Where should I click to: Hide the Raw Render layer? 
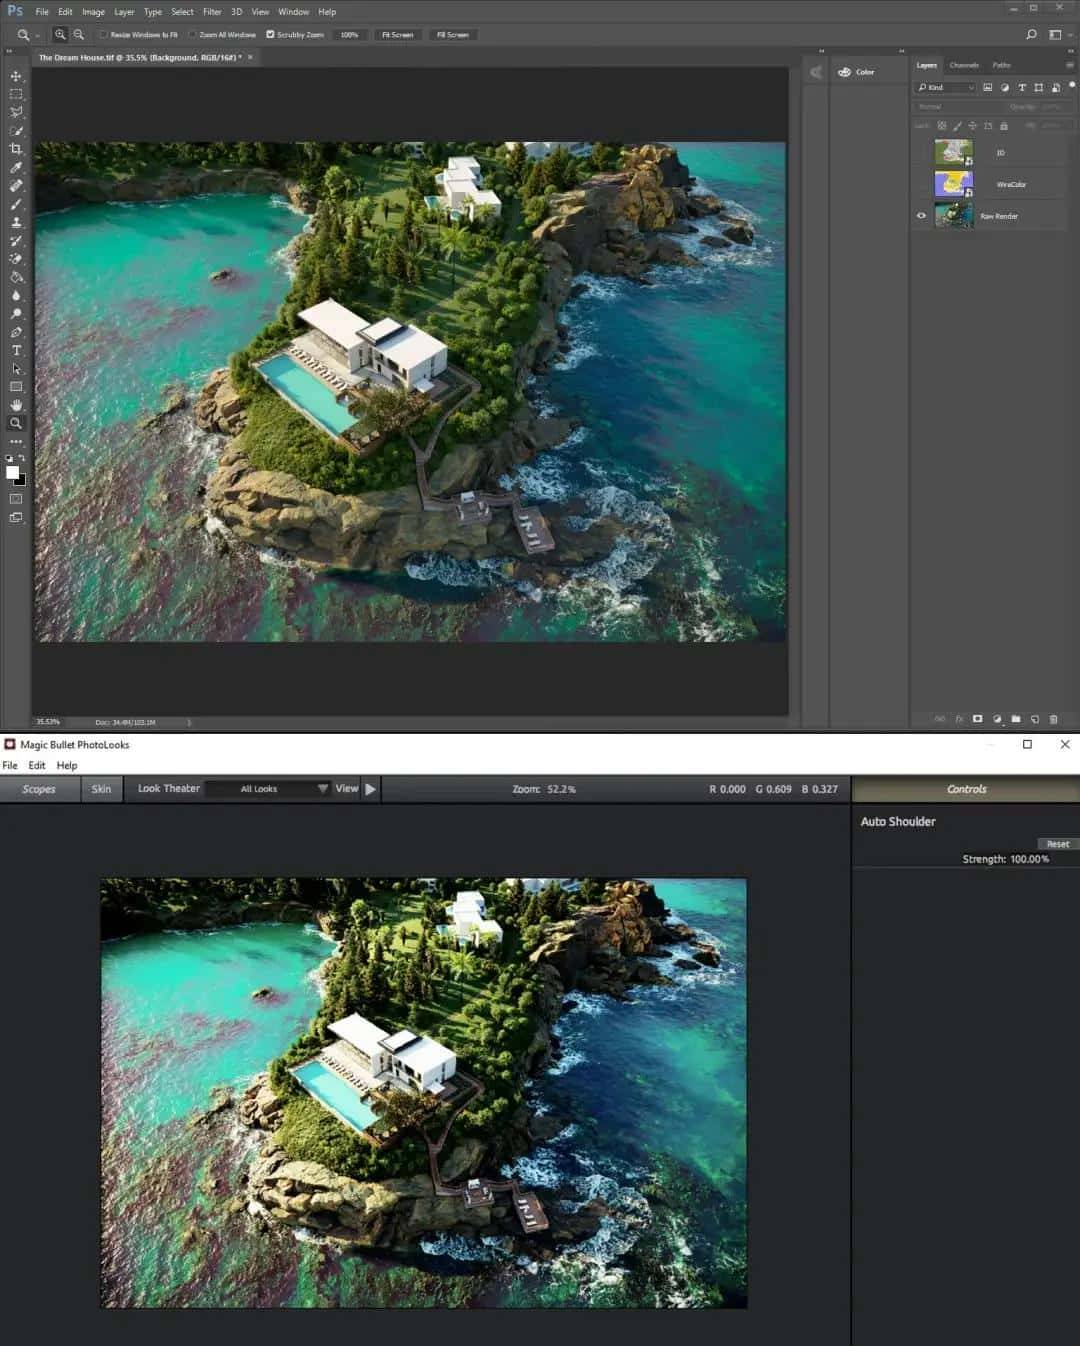tap(921, 215)
